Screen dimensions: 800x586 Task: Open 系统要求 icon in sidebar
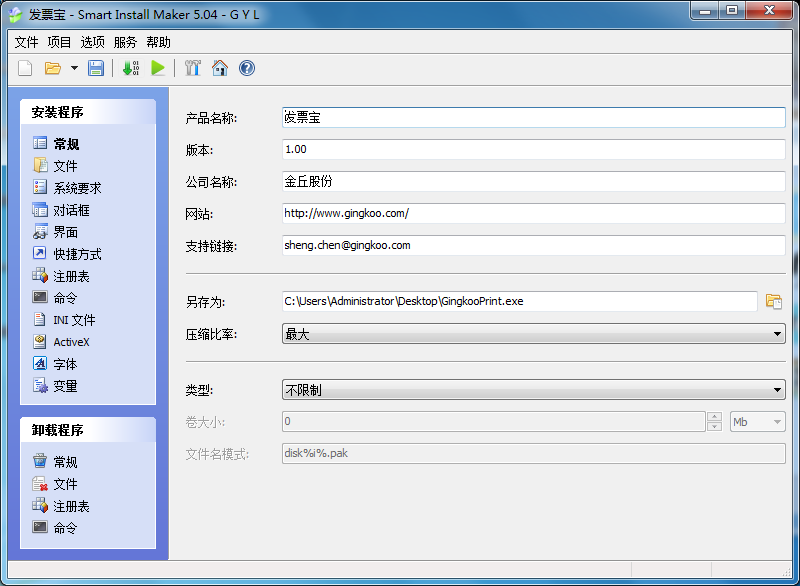click(40, 187)
